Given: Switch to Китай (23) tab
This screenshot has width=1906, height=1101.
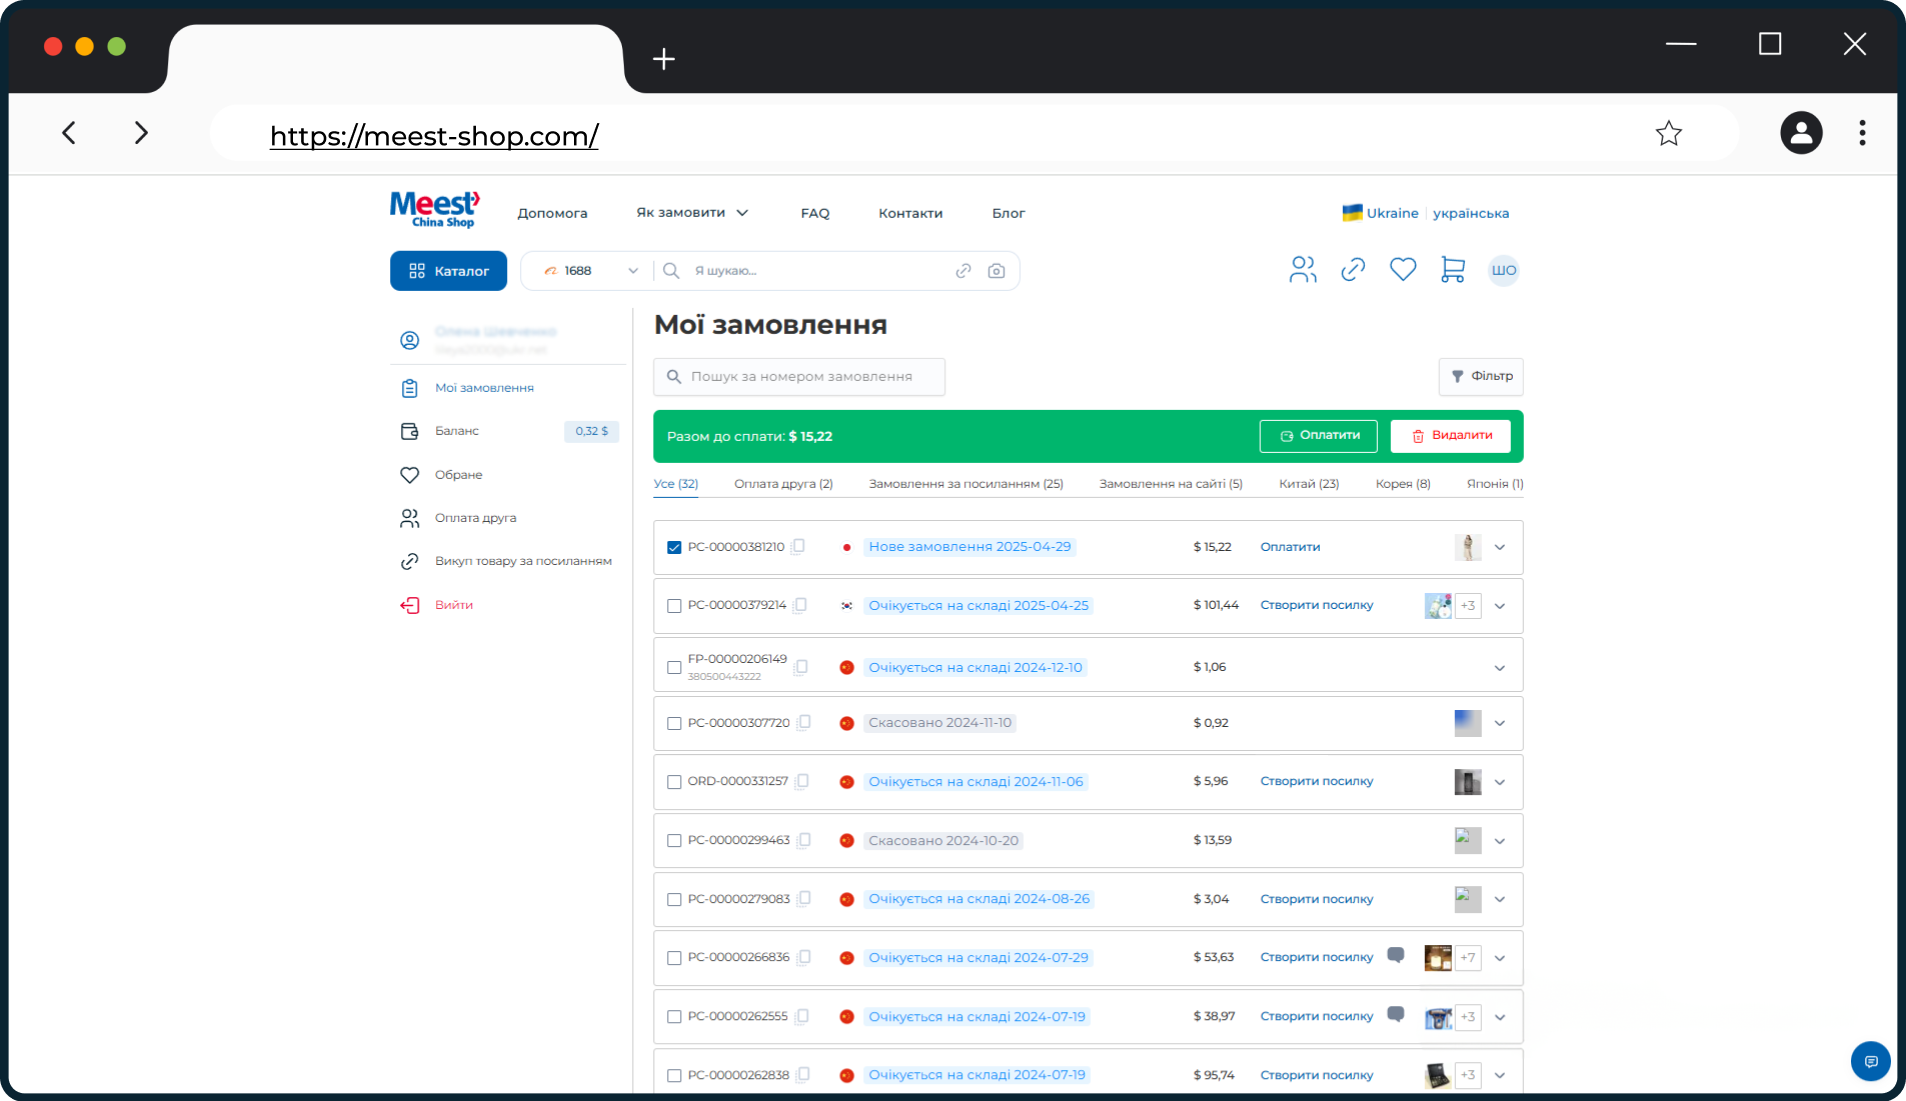Looking at the screenshot, I should tap(1309, 484).
